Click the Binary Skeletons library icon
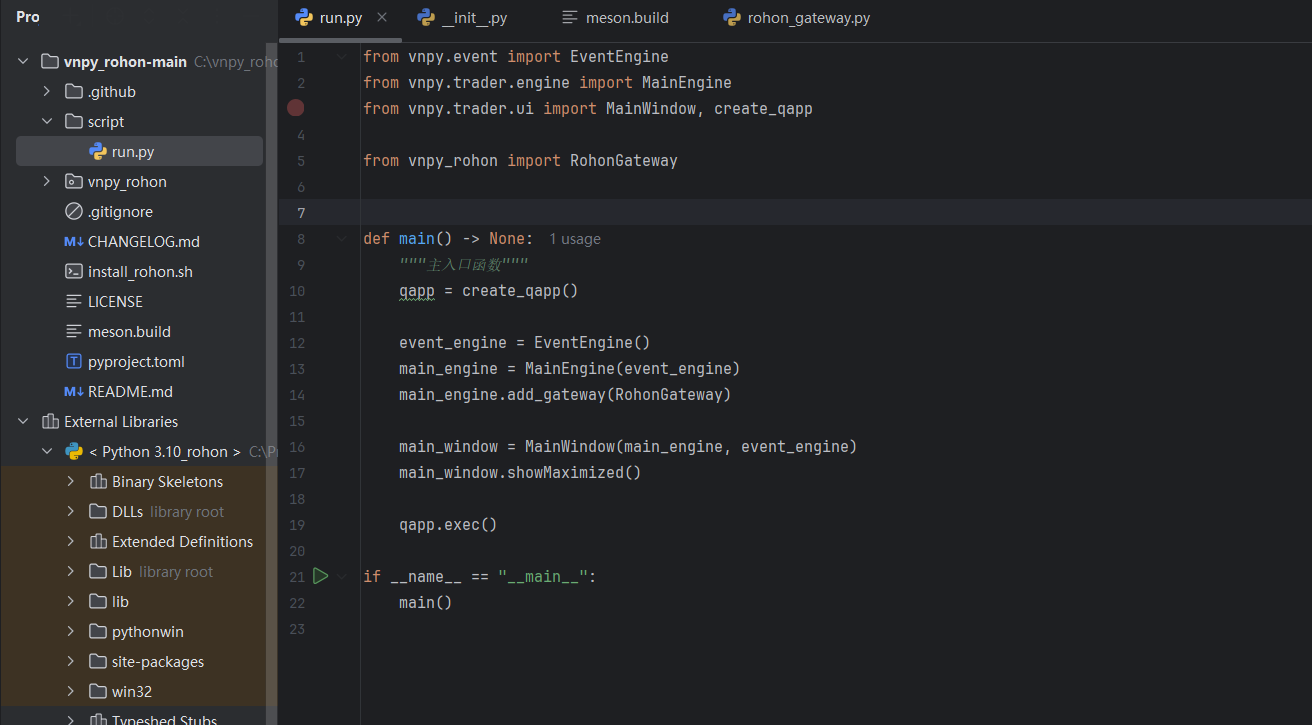This screenshot has height=725, width=1312. point(98,482)
